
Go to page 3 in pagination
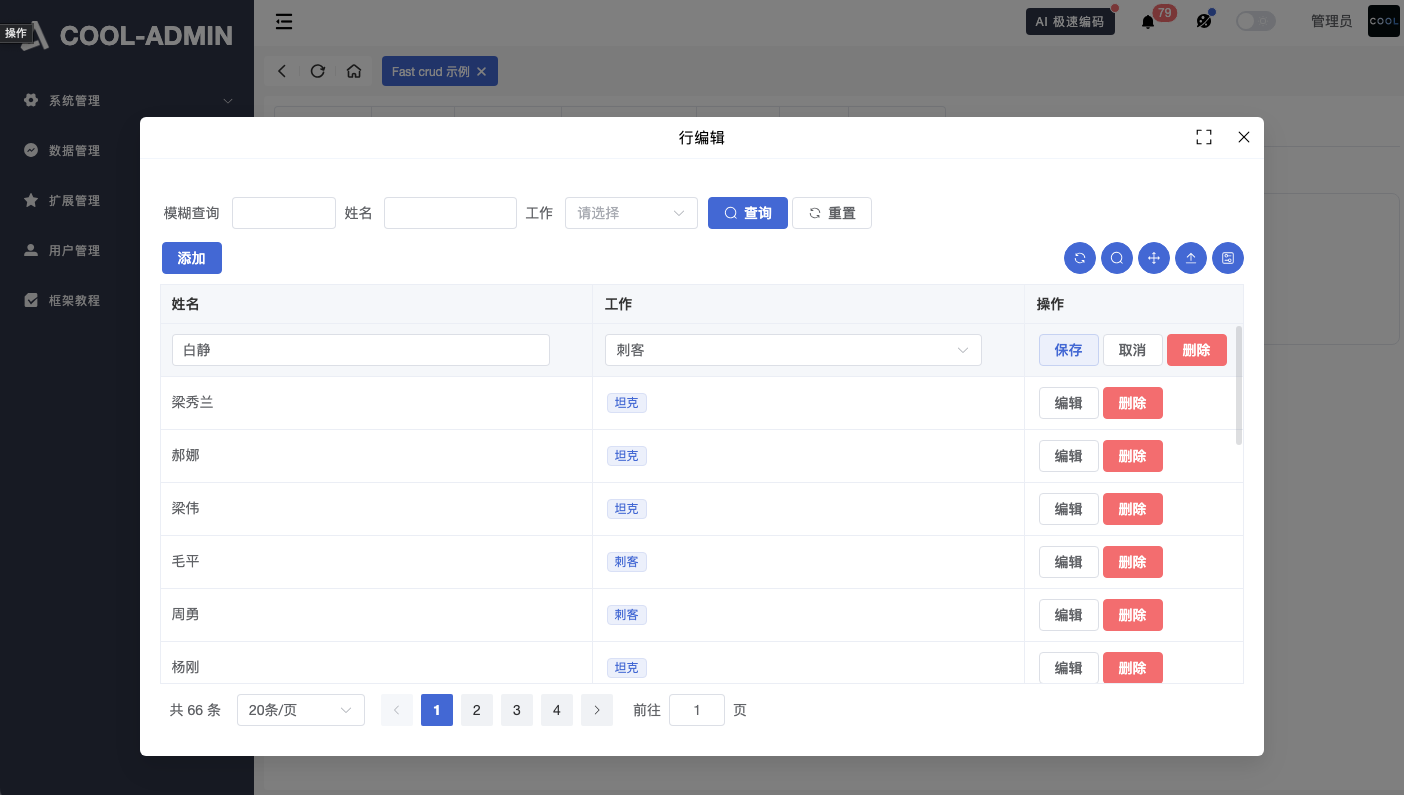[516, 710]
